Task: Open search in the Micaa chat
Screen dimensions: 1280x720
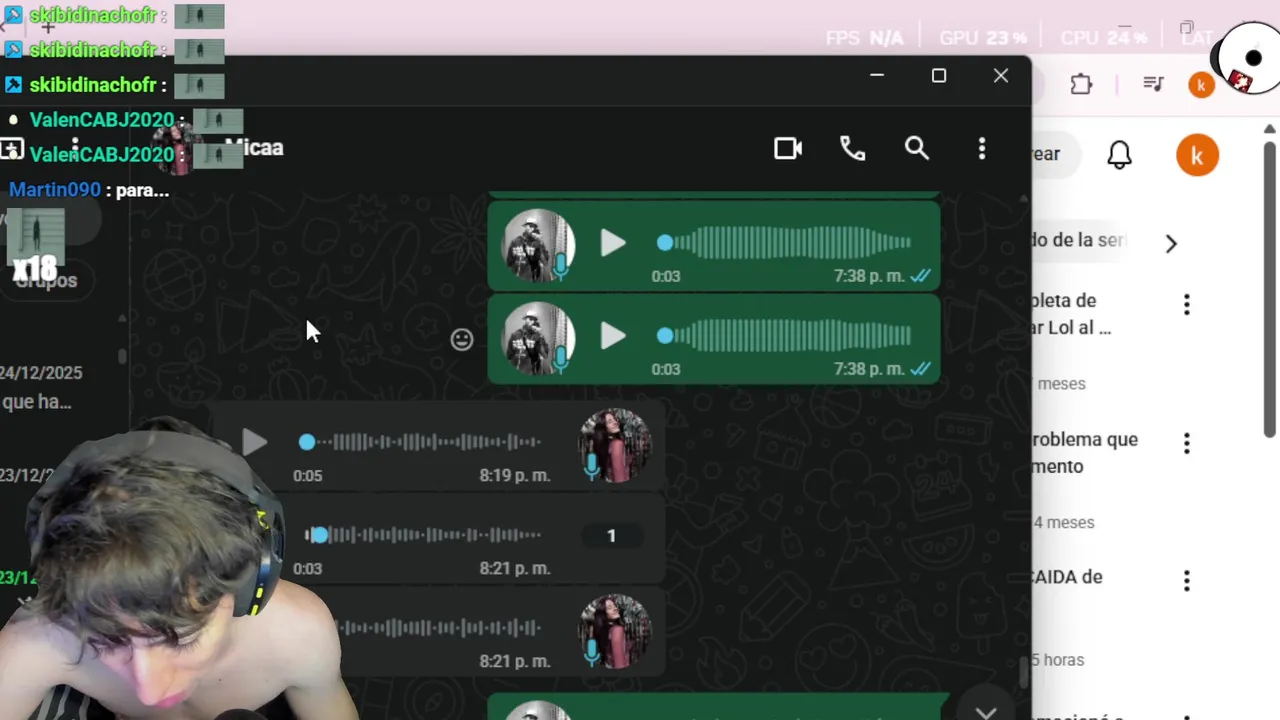Action: pyautogui.click(x=917, y=149)
